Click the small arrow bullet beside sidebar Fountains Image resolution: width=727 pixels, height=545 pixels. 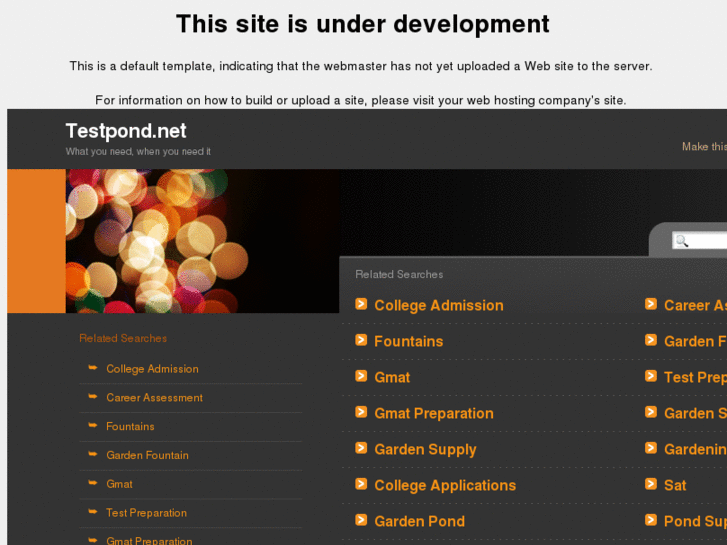point(93,425)
